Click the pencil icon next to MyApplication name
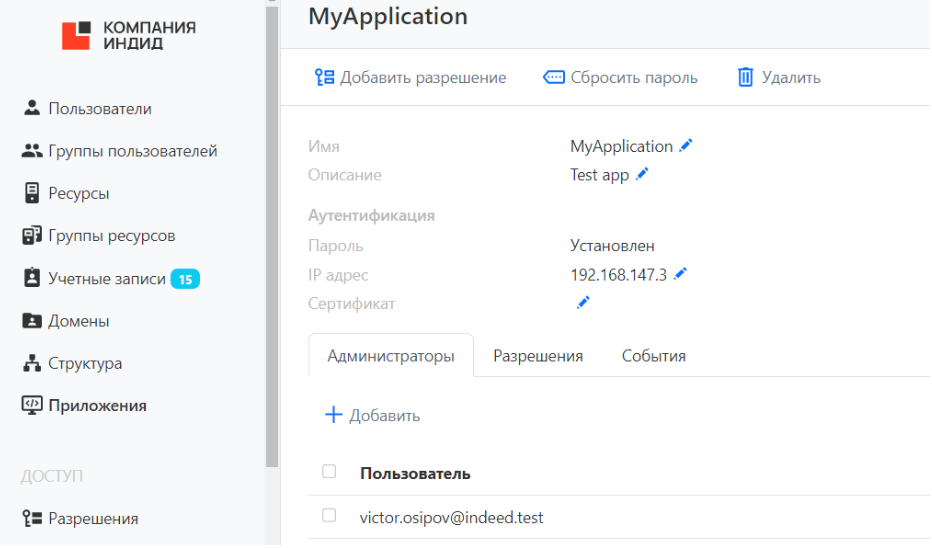This screenshot has width=932, height=548. pos(686,146)
